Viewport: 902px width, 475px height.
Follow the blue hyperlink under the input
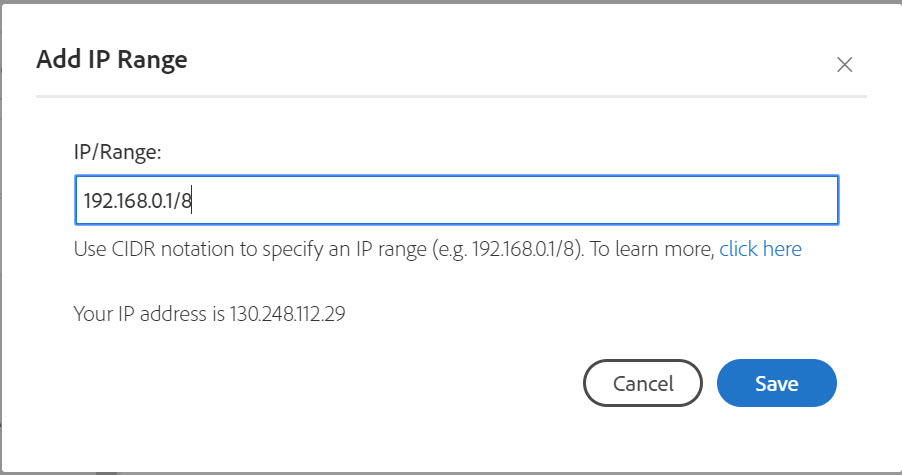point(760,249)
